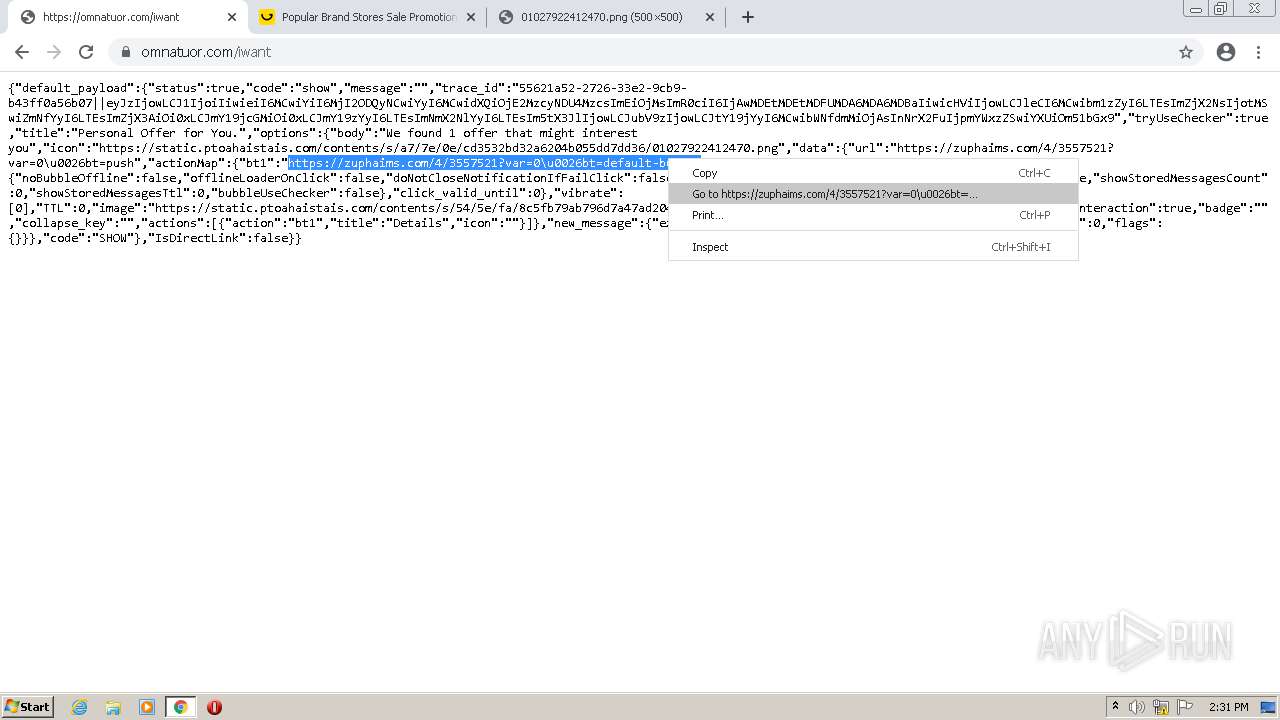Screen dimensions: 1280x720
Task: Bookmark this page with the star icon
Action: (1186, 52)
